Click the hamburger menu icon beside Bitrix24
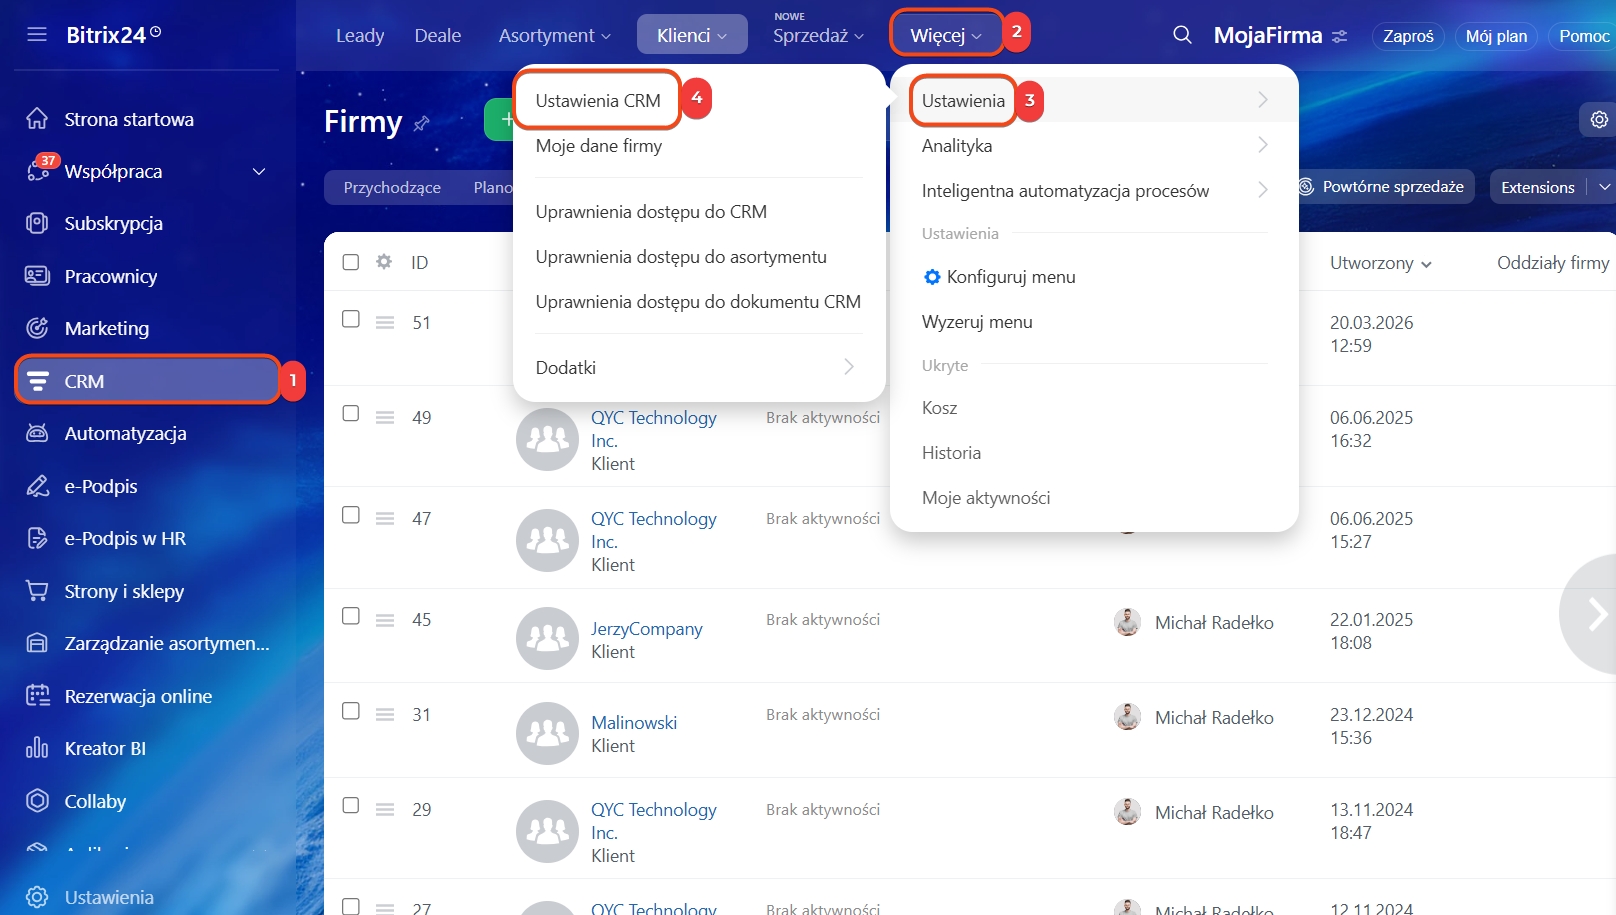This screenshot has height=915, width=1616. coord(37,35)
